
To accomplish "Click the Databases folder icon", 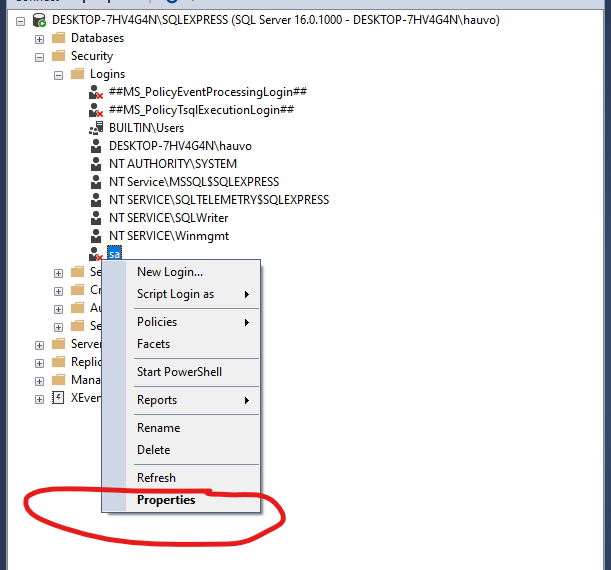I will coord(58,38).
